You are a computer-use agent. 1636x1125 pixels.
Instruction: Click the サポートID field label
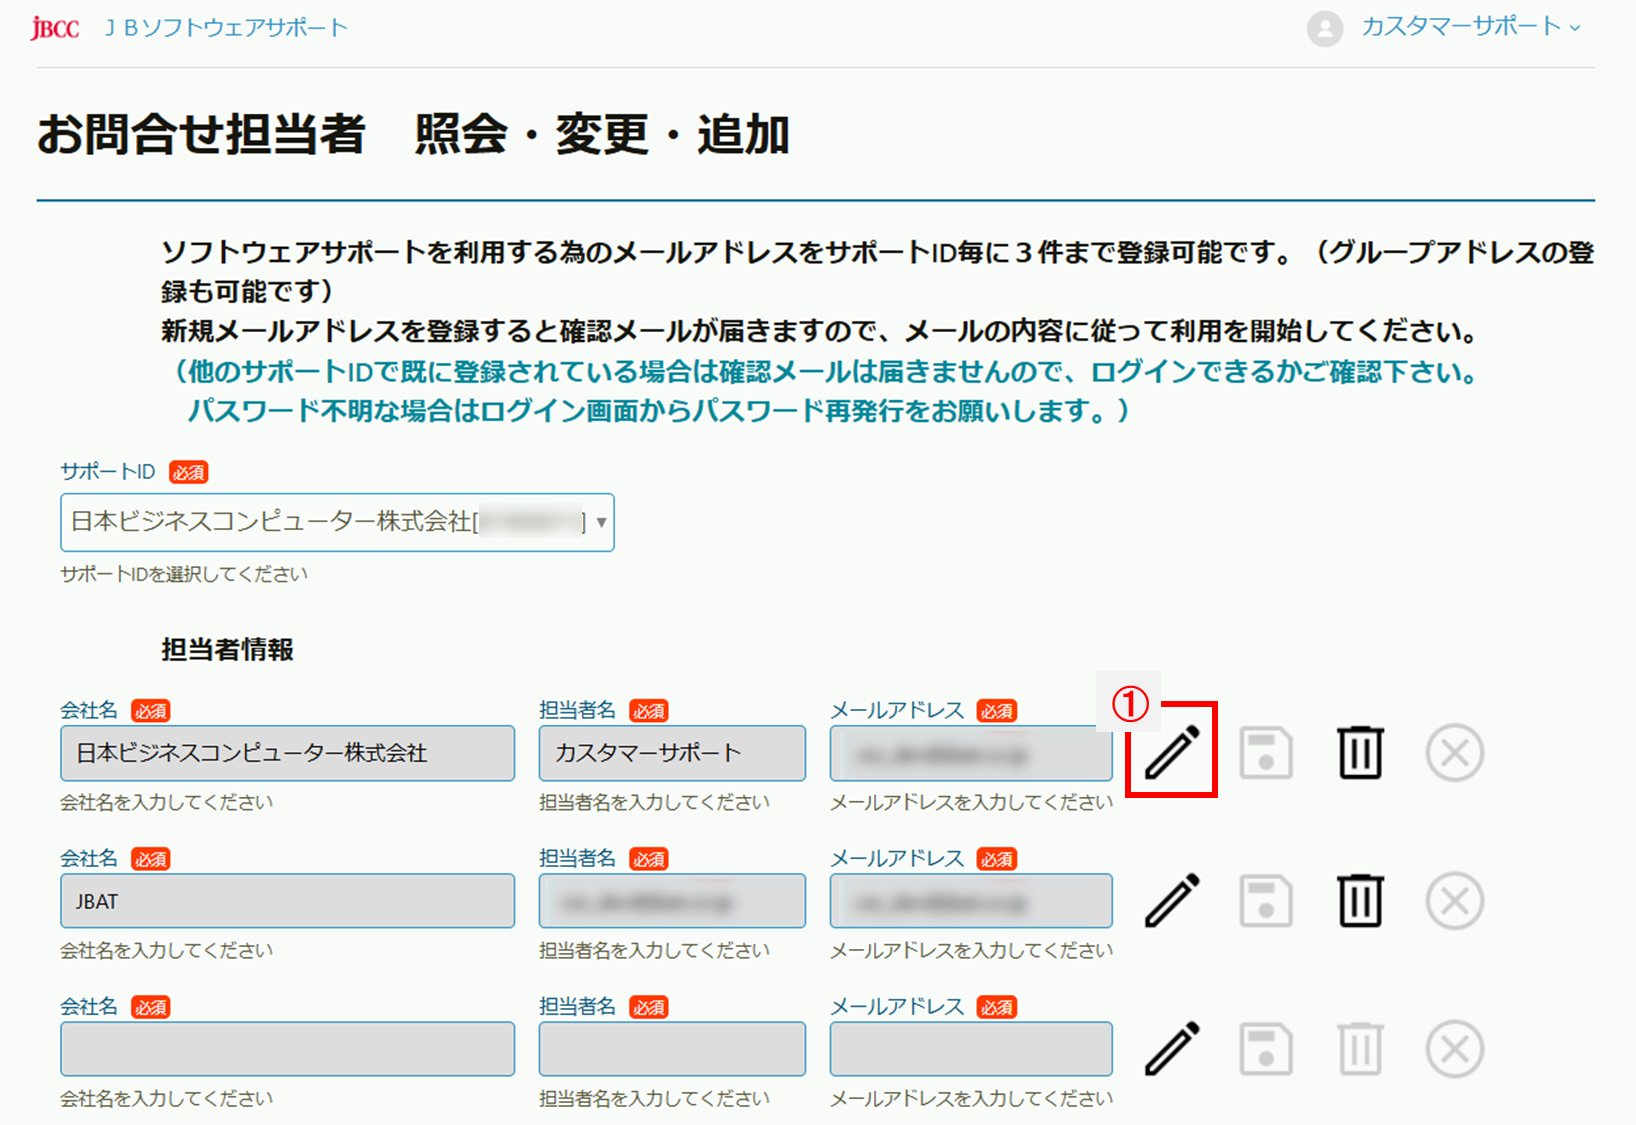pos(108,472)
